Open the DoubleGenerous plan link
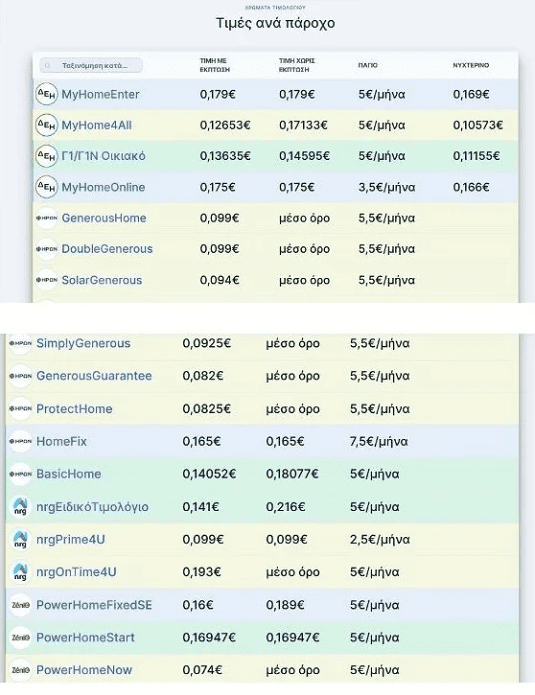 pyautogui.click(x=107, y=249)
